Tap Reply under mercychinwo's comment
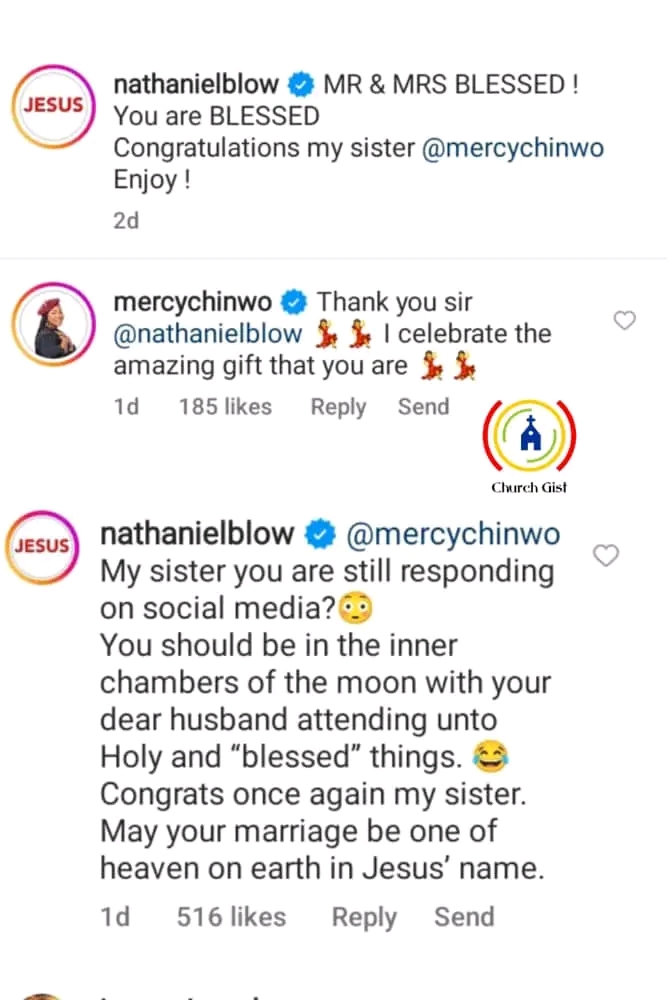 tap(338, 407)
